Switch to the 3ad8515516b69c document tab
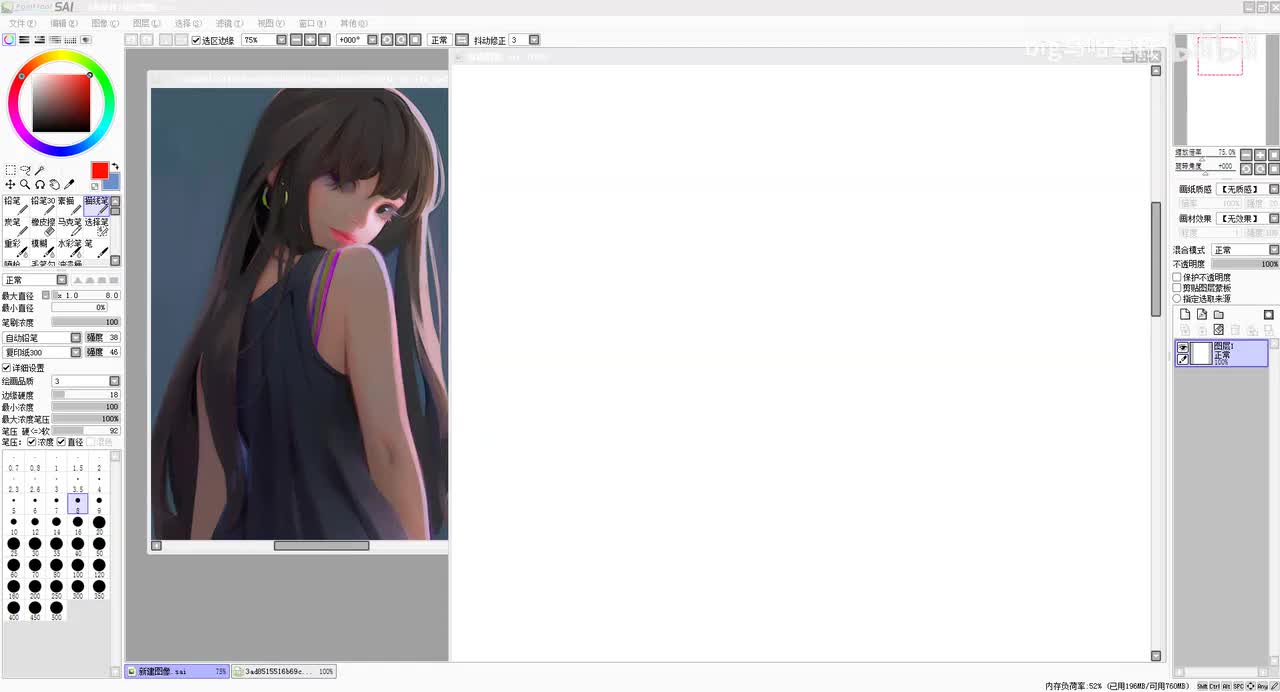 284,672
